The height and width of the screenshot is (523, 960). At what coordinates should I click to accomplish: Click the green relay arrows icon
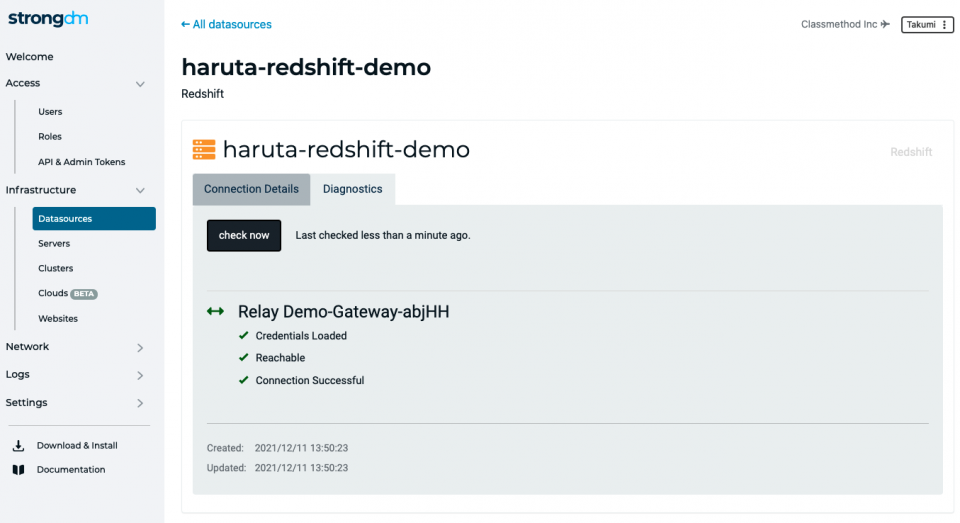tap(216, 311)
